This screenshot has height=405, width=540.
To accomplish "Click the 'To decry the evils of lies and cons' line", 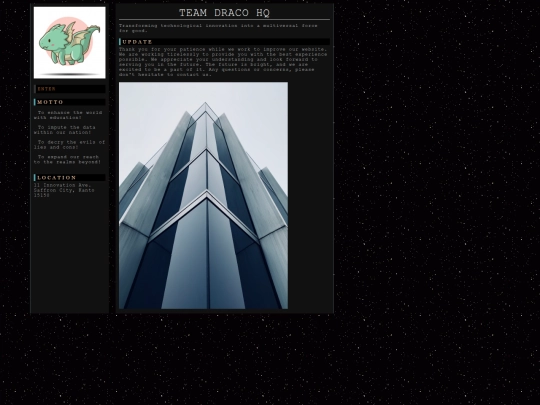I will [69, 145].
